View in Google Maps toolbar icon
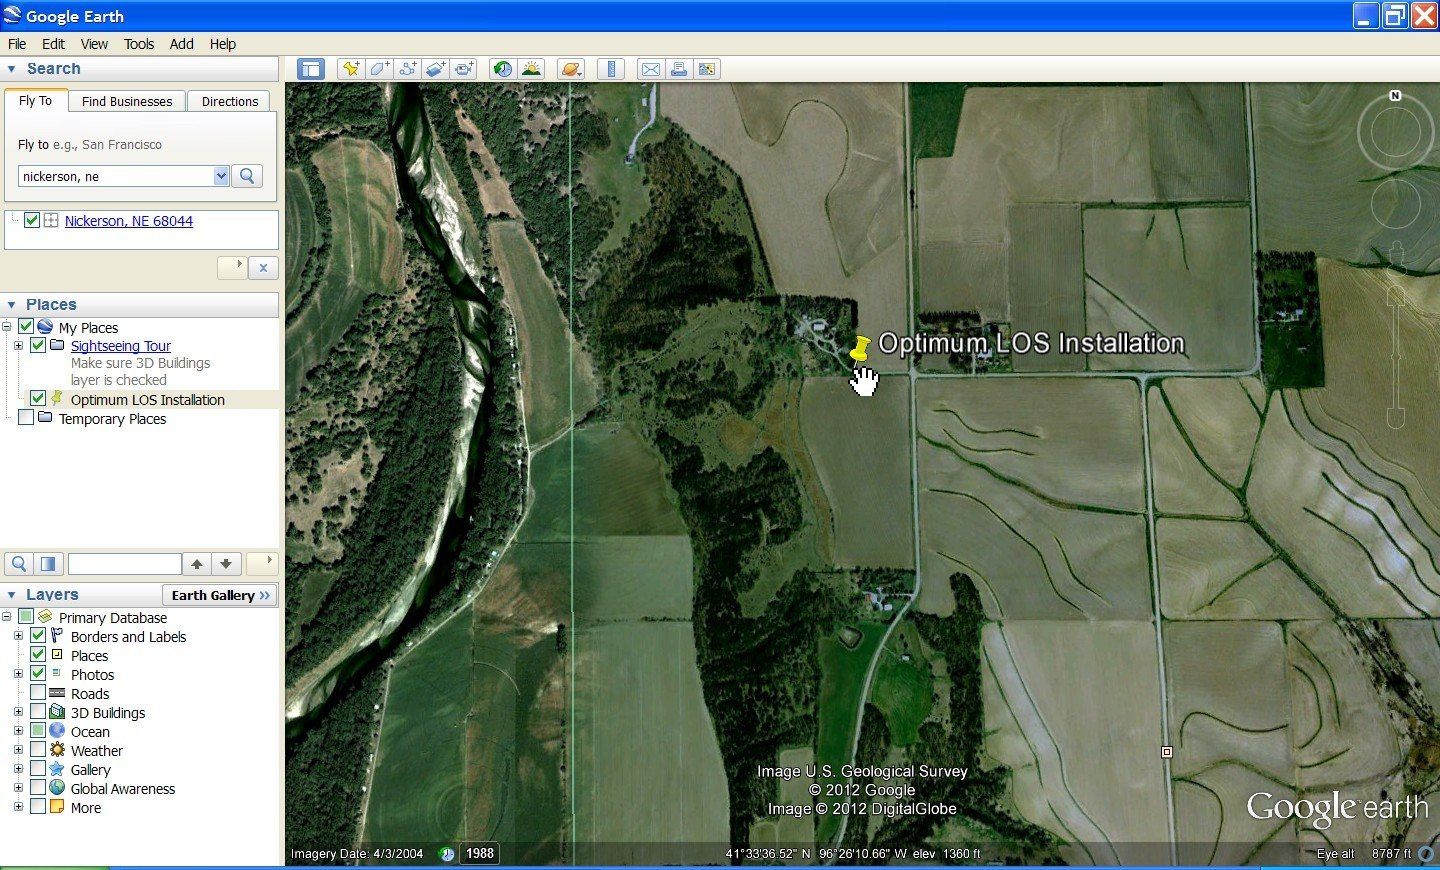 (707, 69)
